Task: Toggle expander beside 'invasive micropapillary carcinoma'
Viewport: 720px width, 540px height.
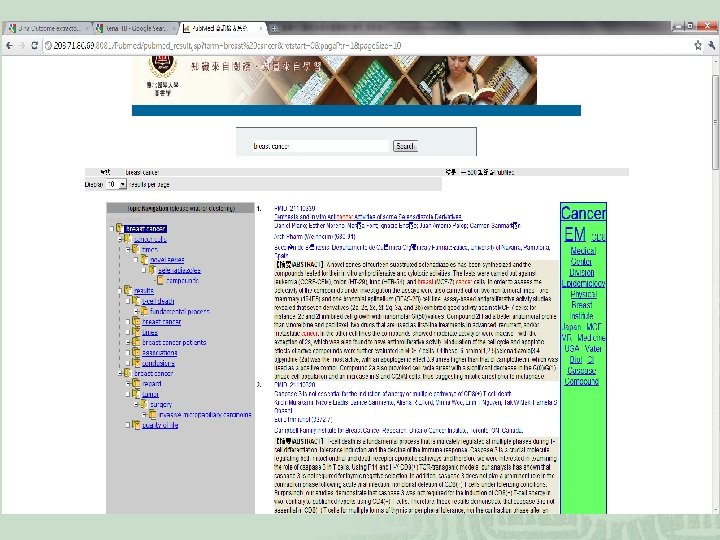Action: click(144, 415)
